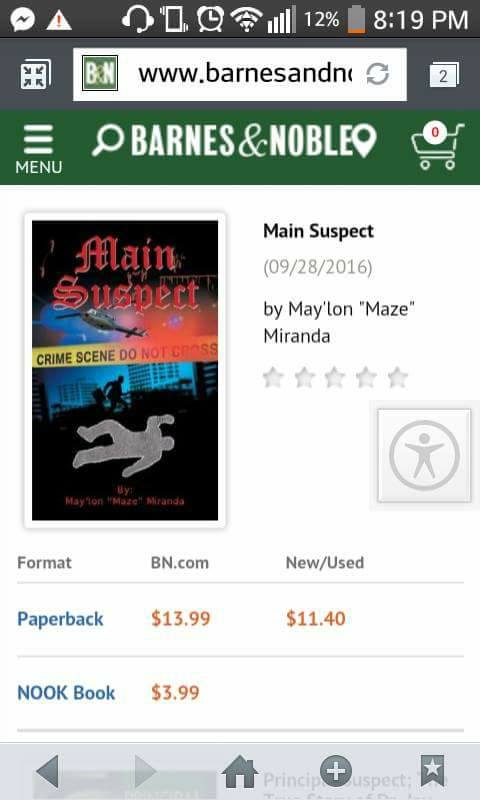
Task: Tap the search magnifier icon
Action: click(x=108, y=140)
